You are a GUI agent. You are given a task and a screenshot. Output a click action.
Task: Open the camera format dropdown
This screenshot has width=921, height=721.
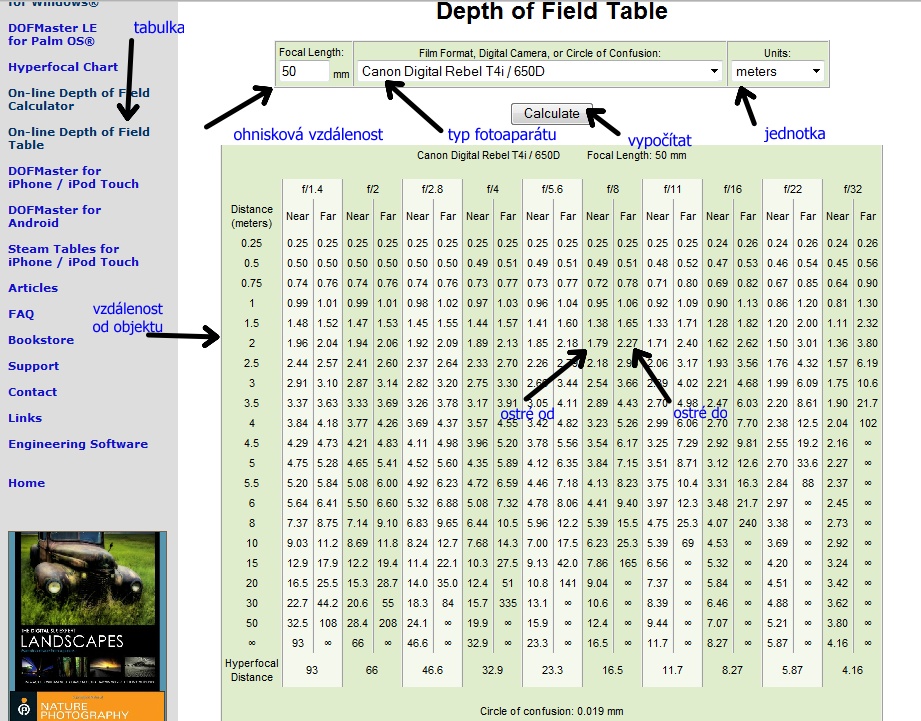540,71
